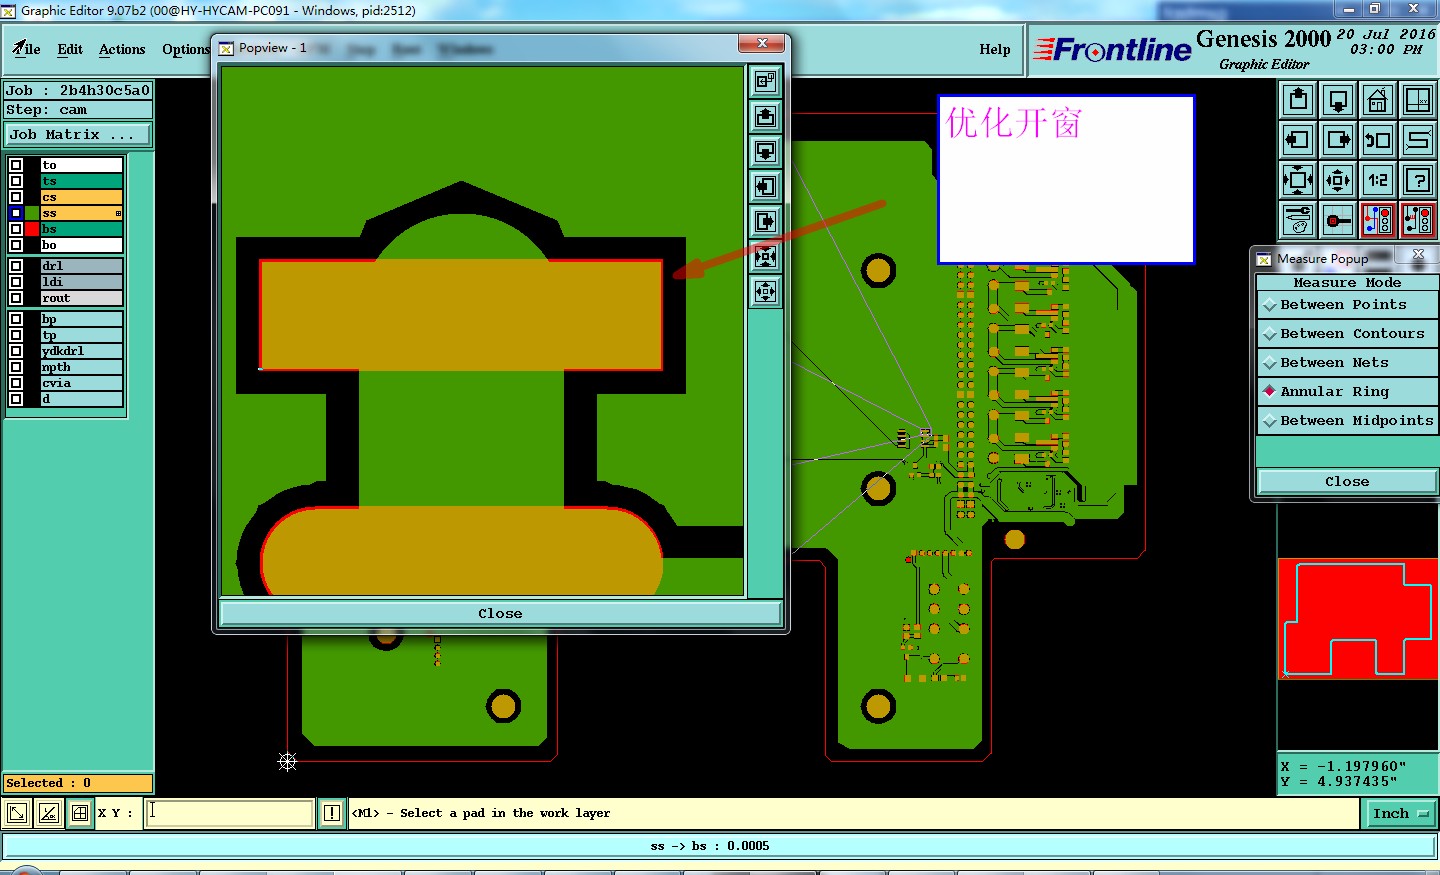Screen dimensions: 1440x875
Task: Zoom out with the outward arrows icon
Action: (1338, 180)
